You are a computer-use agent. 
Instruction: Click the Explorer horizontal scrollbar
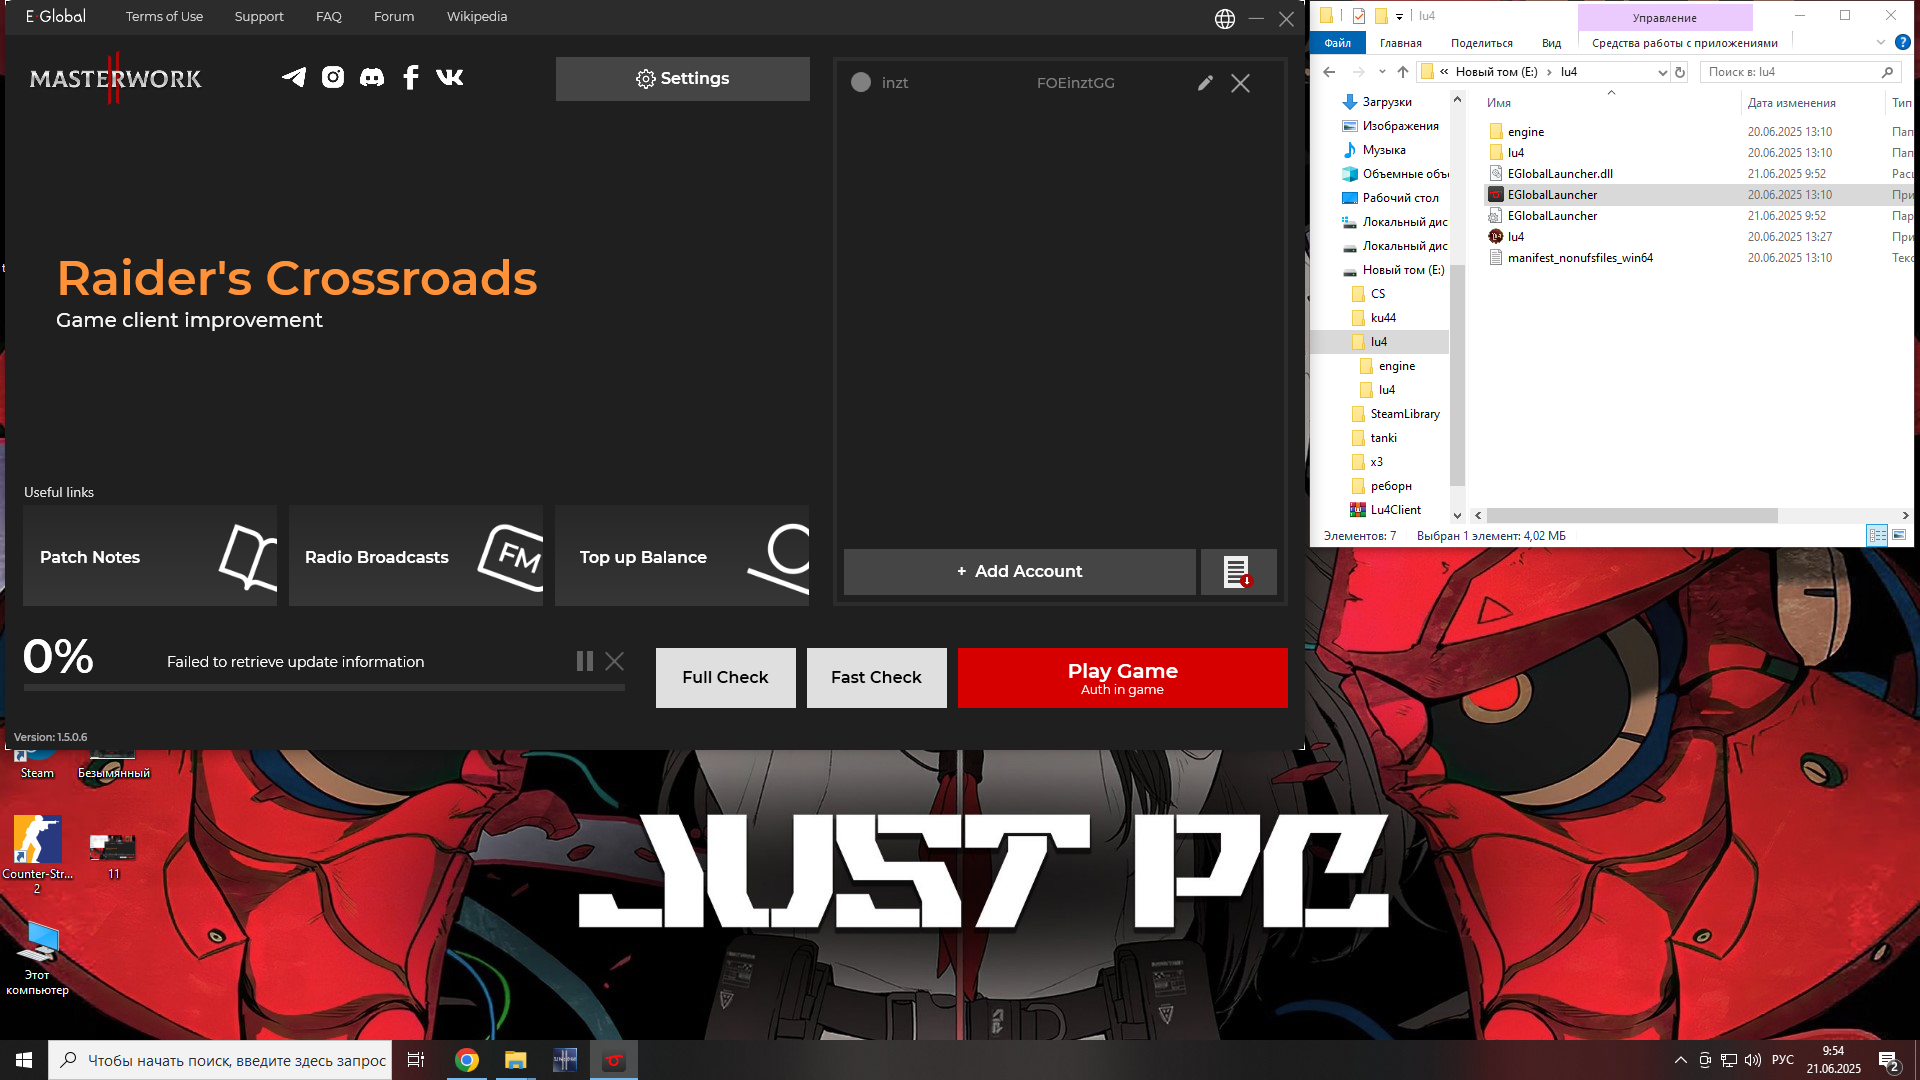[x=1632, y=516]
